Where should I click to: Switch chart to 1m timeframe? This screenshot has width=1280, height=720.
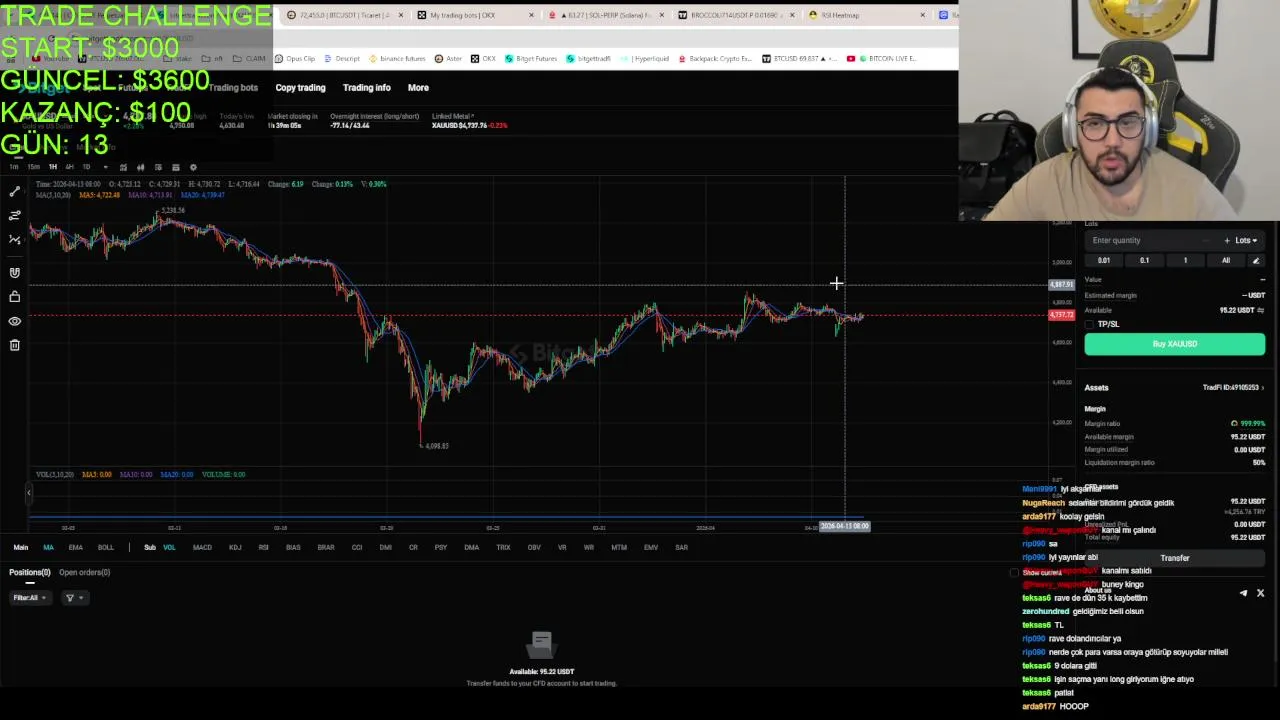click(x=14, y=167)
